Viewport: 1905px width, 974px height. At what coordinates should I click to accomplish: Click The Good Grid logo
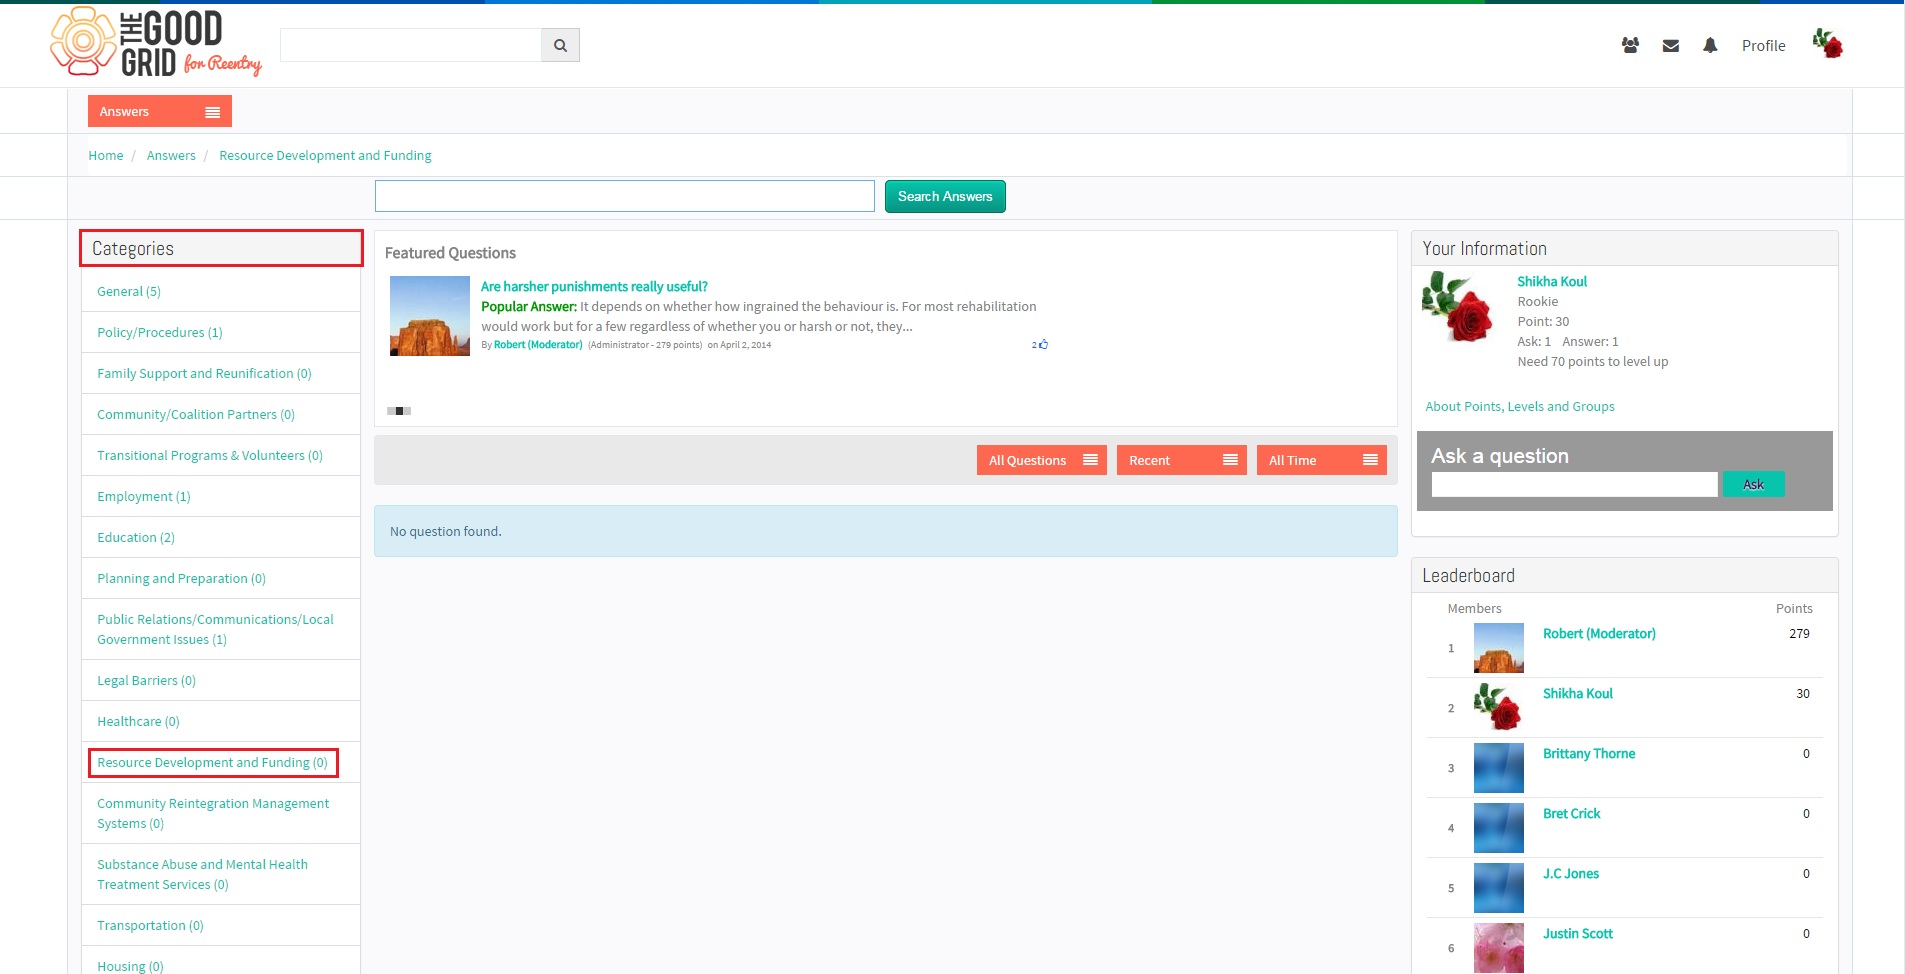tap(156, 42)
